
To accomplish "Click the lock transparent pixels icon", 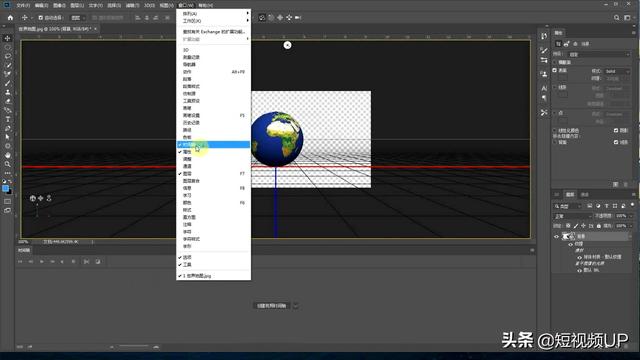I will (568, 226).
